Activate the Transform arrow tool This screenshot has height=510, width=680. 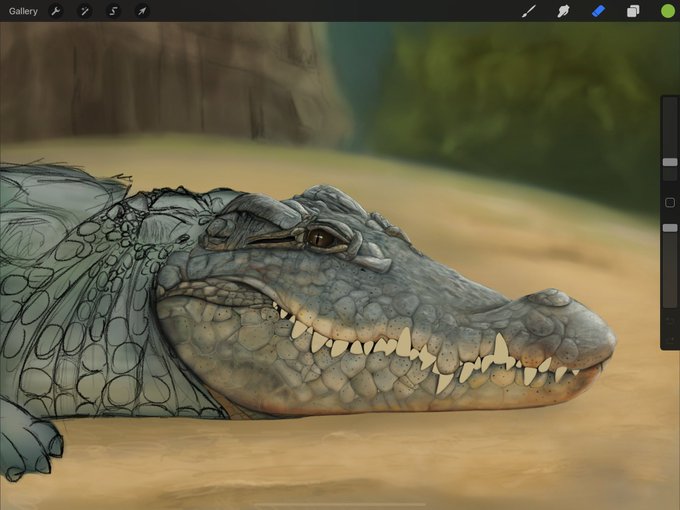coord(142,11)
